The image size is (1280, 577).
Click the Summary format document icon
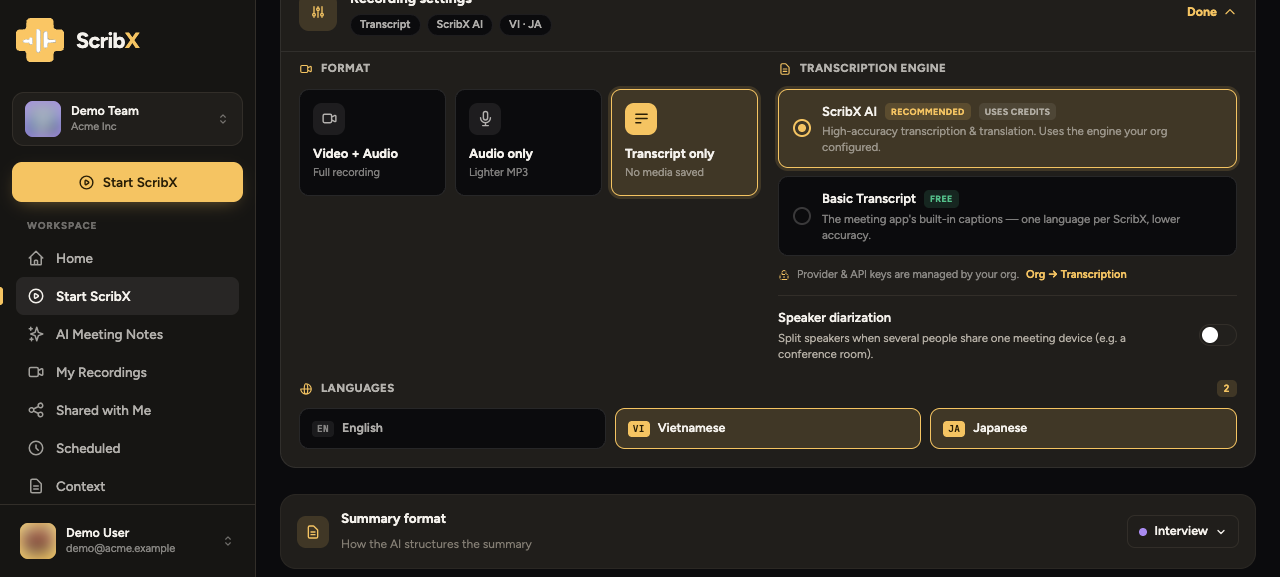313,531
